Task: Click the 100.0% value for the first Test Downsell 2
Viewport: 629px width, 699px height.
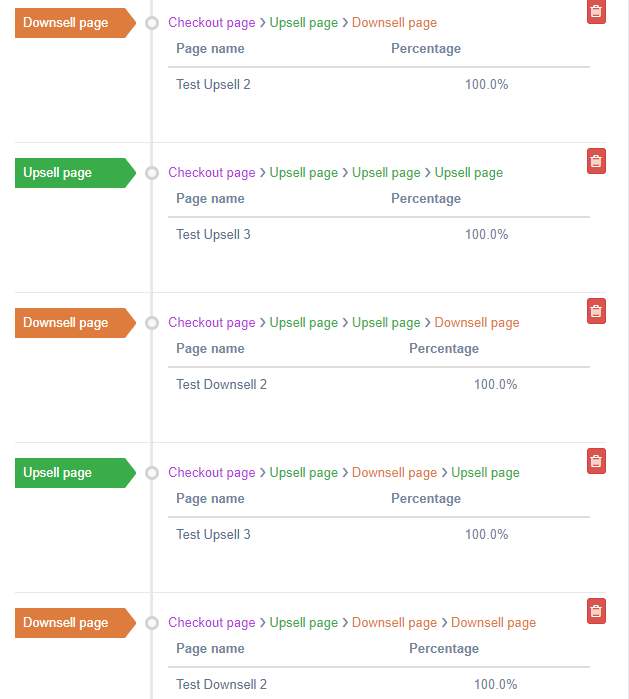Action: pos(495,385)
